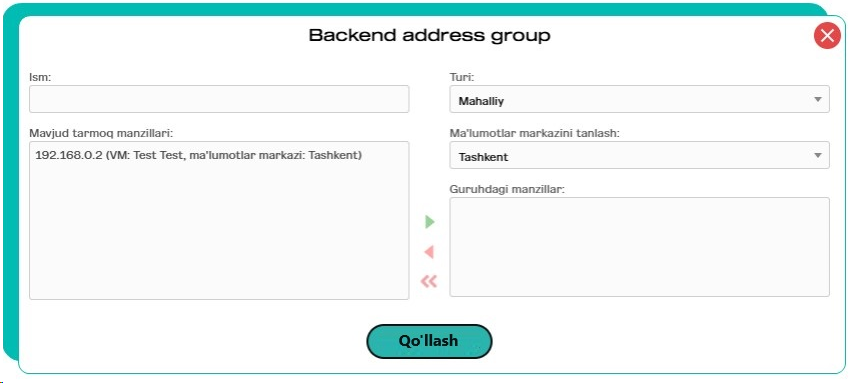The image size is (860, 383).
Task: Click inside the Guruhdagi manzillar list box
Action: 640,247
